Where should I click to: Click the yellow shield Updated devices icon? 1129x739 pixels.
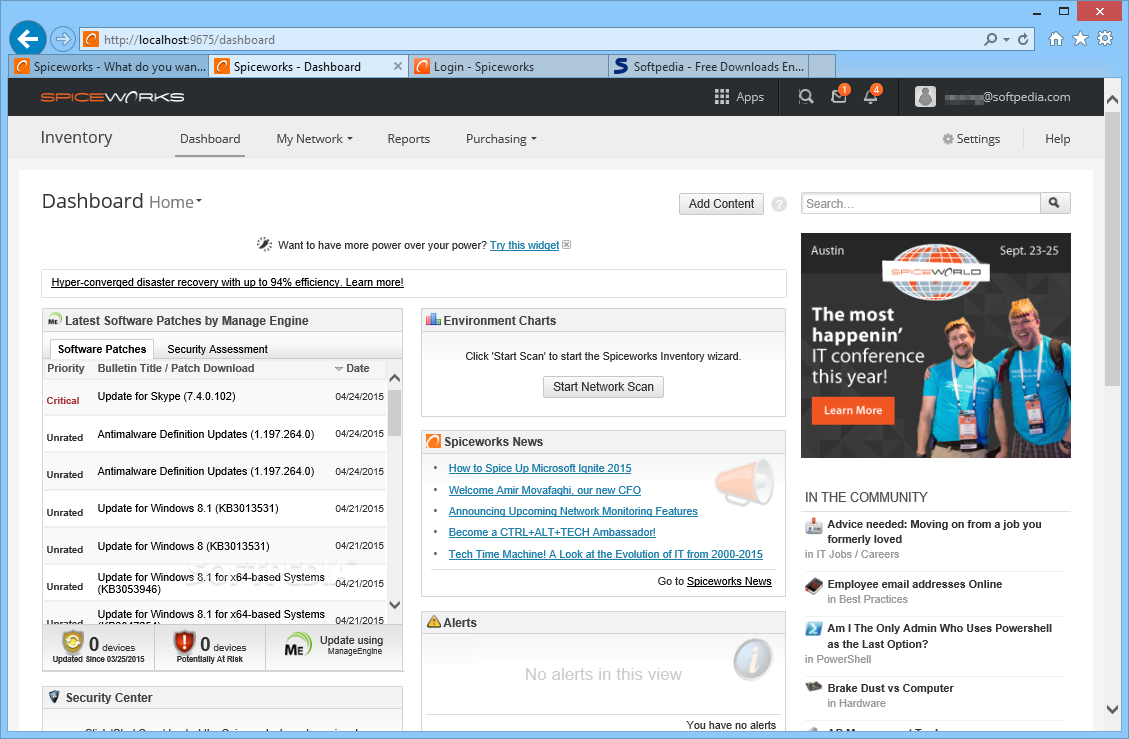72,641
